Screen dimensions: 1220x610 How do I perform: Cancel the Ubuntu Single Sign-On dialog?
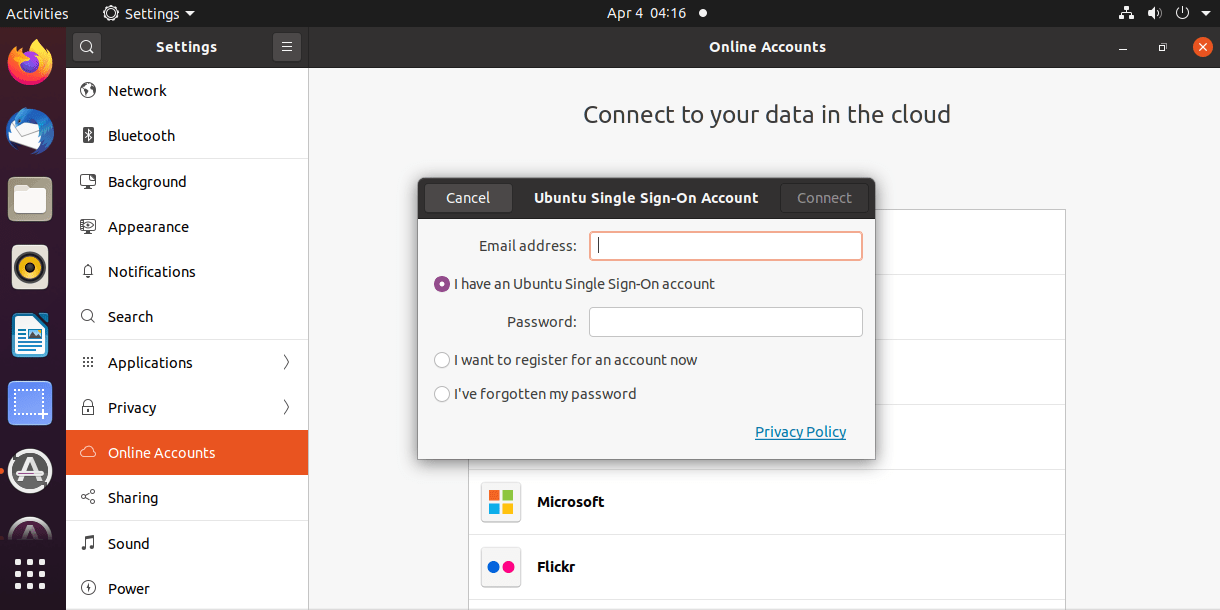467,197
